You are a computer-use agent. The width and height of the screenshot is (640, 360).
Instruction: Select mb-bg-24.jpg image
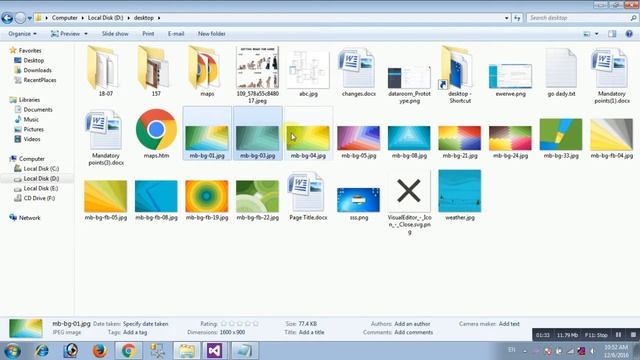[510, 141]
